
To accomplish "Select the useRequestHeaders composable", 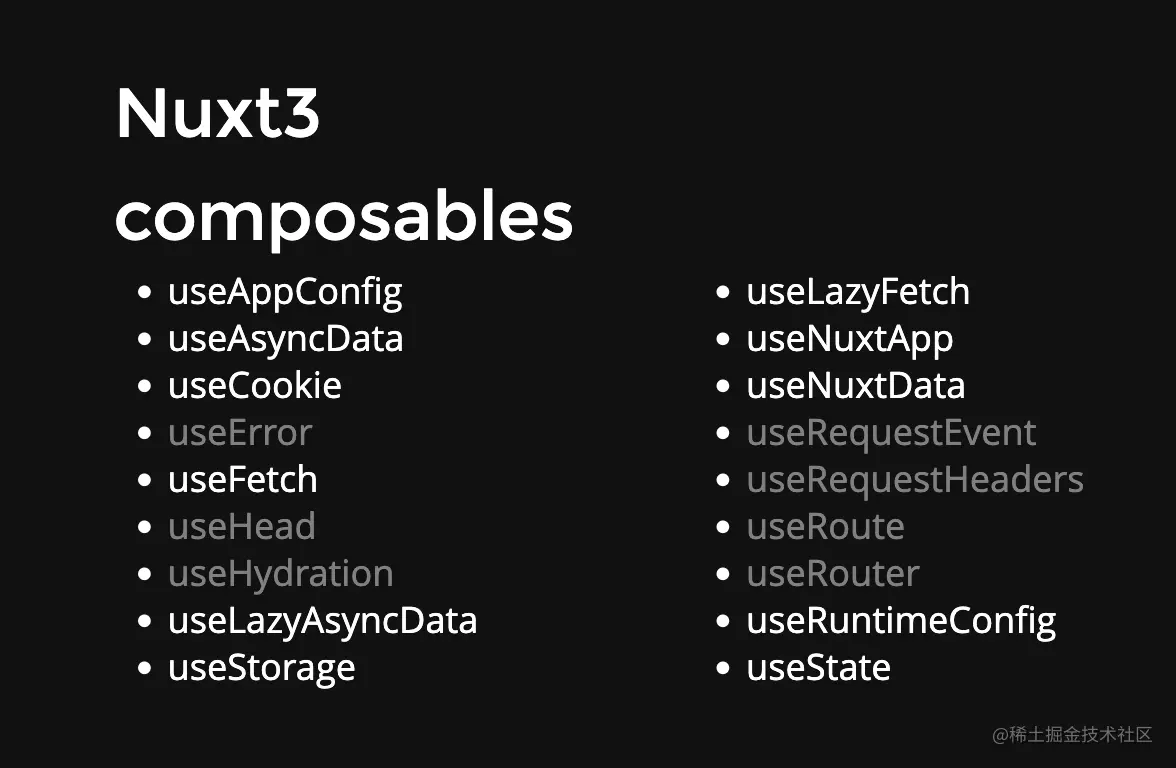I will [915, 480].
